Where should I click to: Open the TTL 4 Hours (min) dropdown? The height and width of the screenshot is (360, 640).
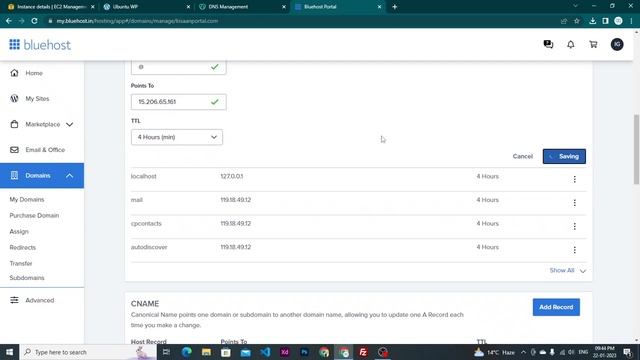click(x=177, y=137)
